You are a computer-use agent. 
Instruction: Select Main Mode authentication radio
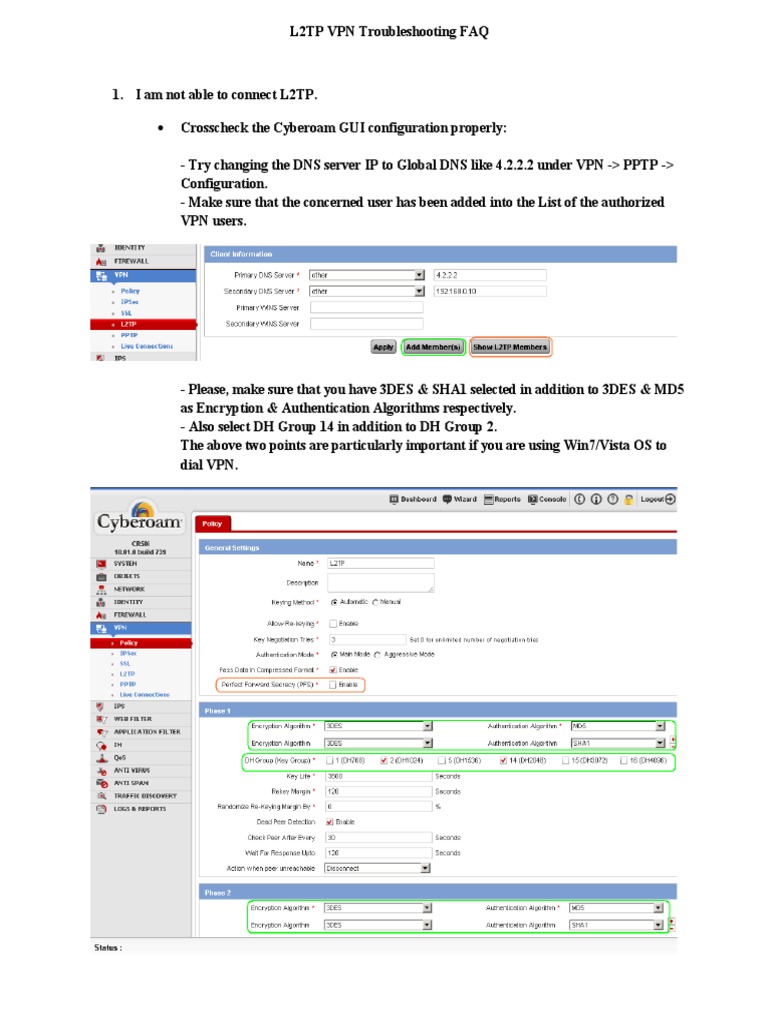(334, 654)
